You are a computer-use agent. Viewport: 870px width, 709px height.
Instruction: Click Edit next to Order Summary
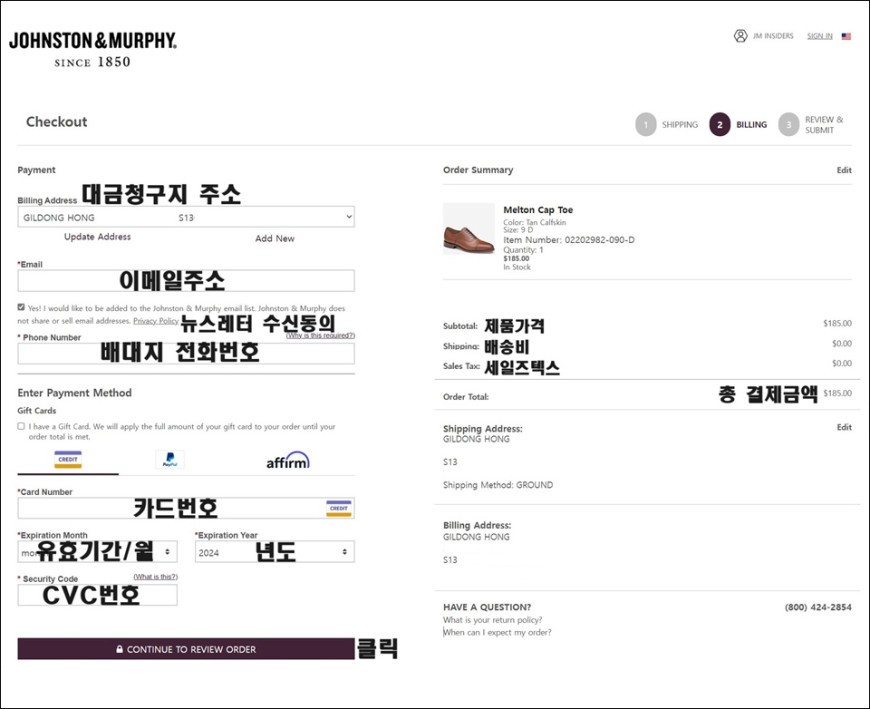pos(844,170)
